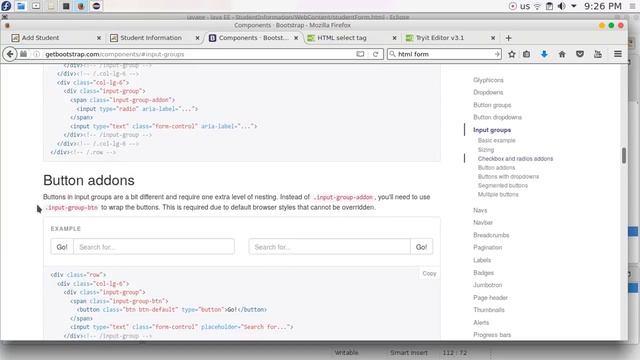Reload the page with the refresh icon
This screenshot has height=360, width=640.
point(376,54)
